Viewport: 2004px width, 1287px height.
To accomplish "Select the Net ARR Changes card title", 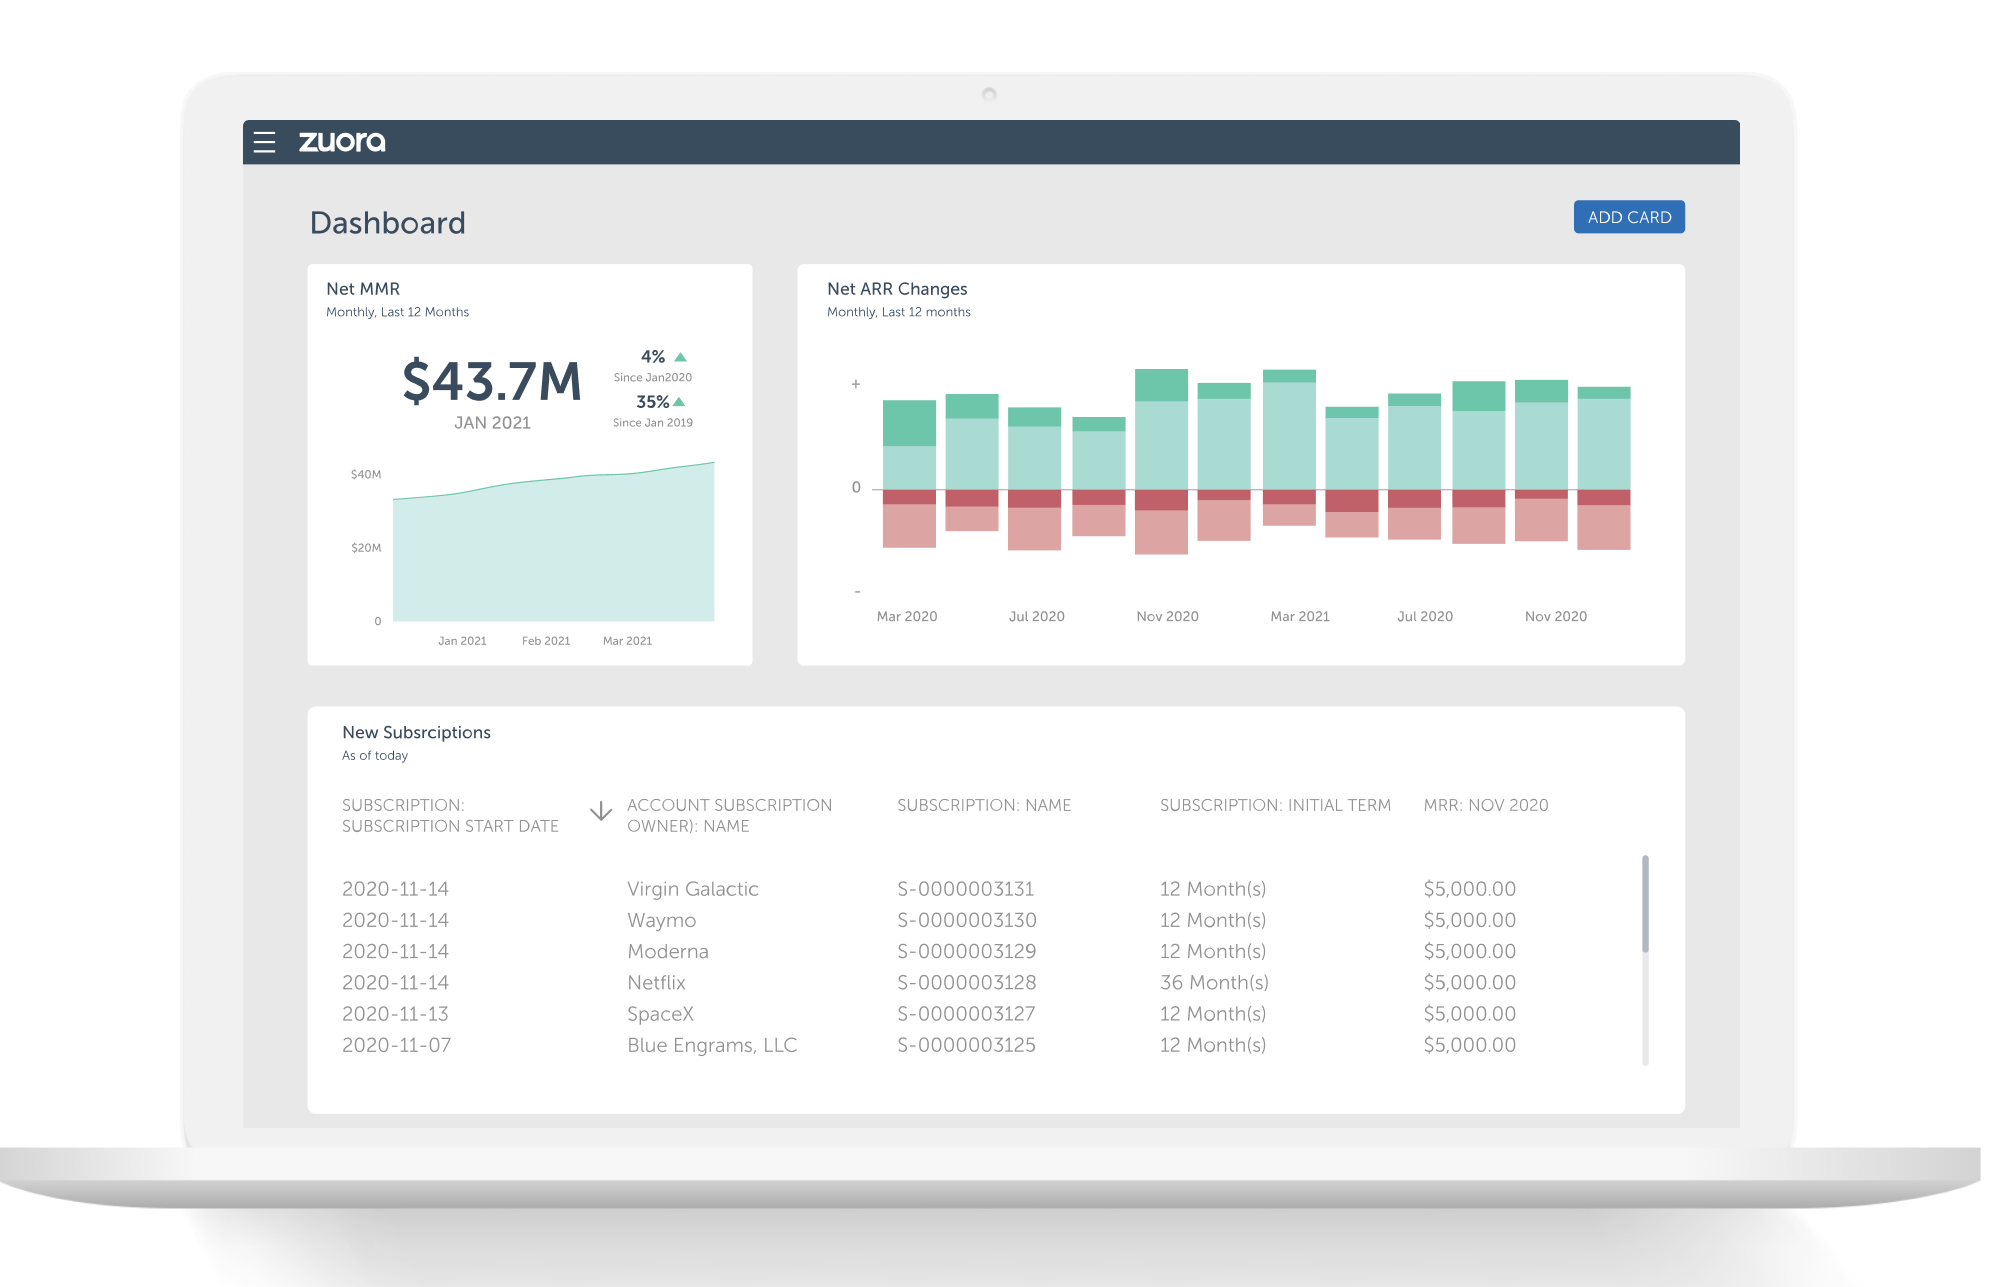I will click(896, 289).
